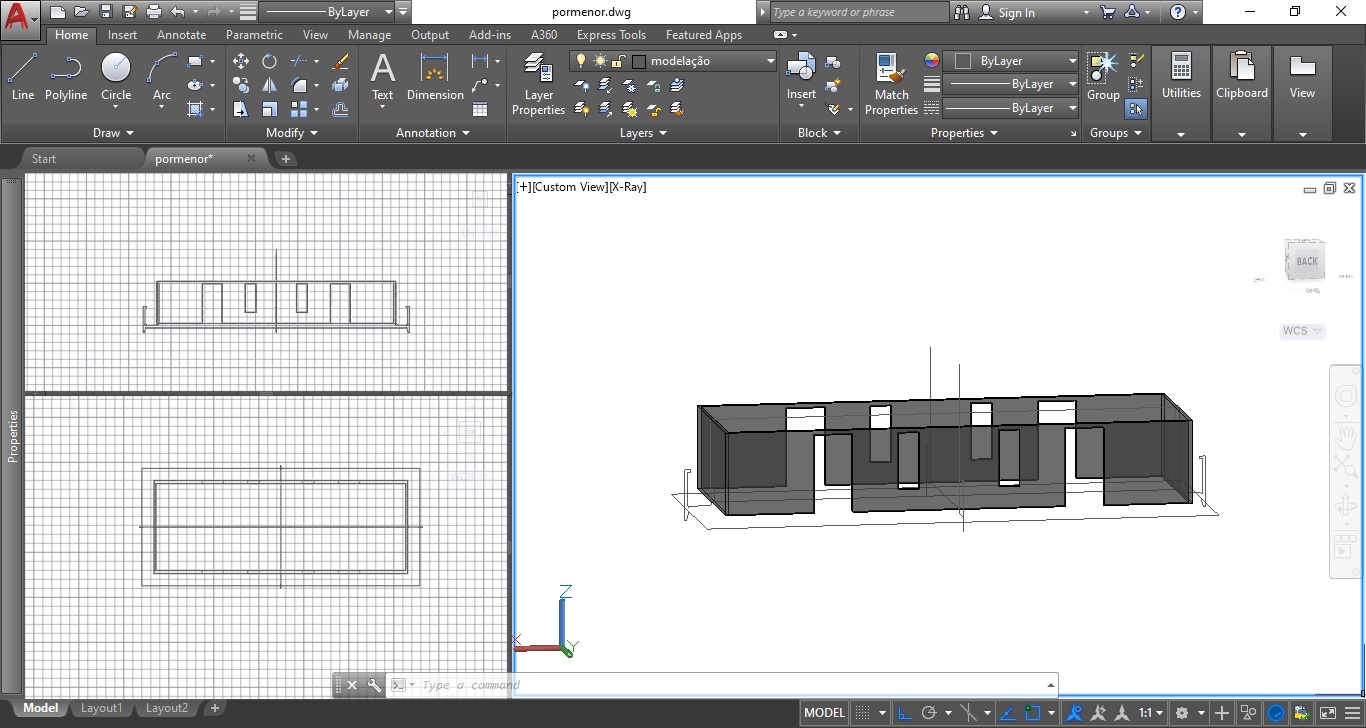Open Layer Properties manager
The image size is (1366, 728).
tap(538, 85)
